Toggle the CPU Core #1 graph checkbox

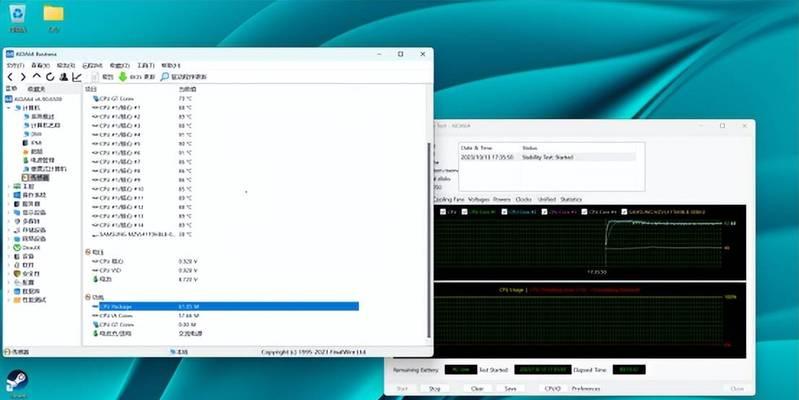pos(464,212)
